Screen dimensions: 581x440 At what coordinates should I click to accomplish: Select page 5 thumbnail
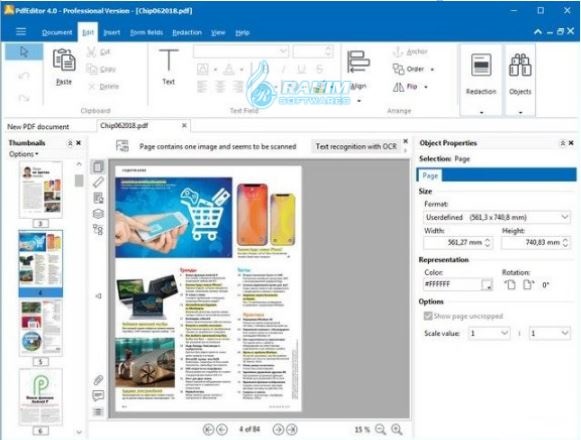pos(41,328)
